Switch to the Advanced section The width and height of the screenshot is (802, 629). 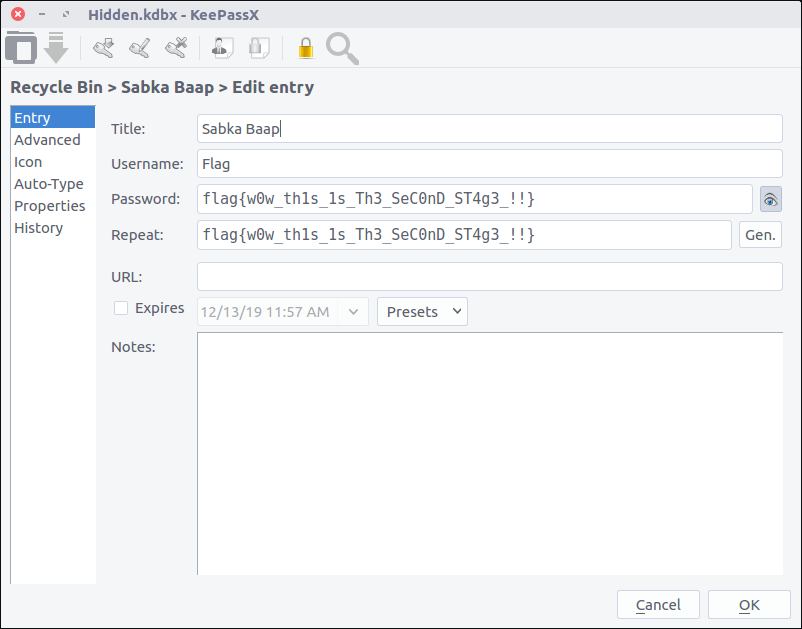tap(47, 140)
